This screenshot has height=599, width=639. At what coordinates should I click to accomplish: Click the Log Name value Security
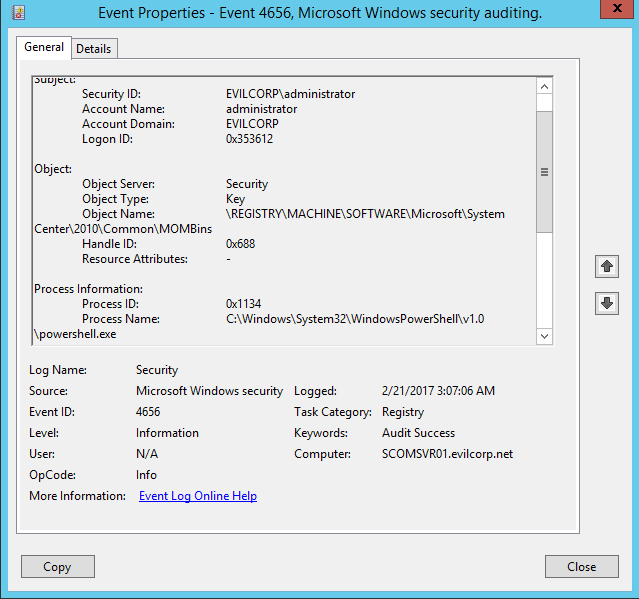(x=157, y=370)
